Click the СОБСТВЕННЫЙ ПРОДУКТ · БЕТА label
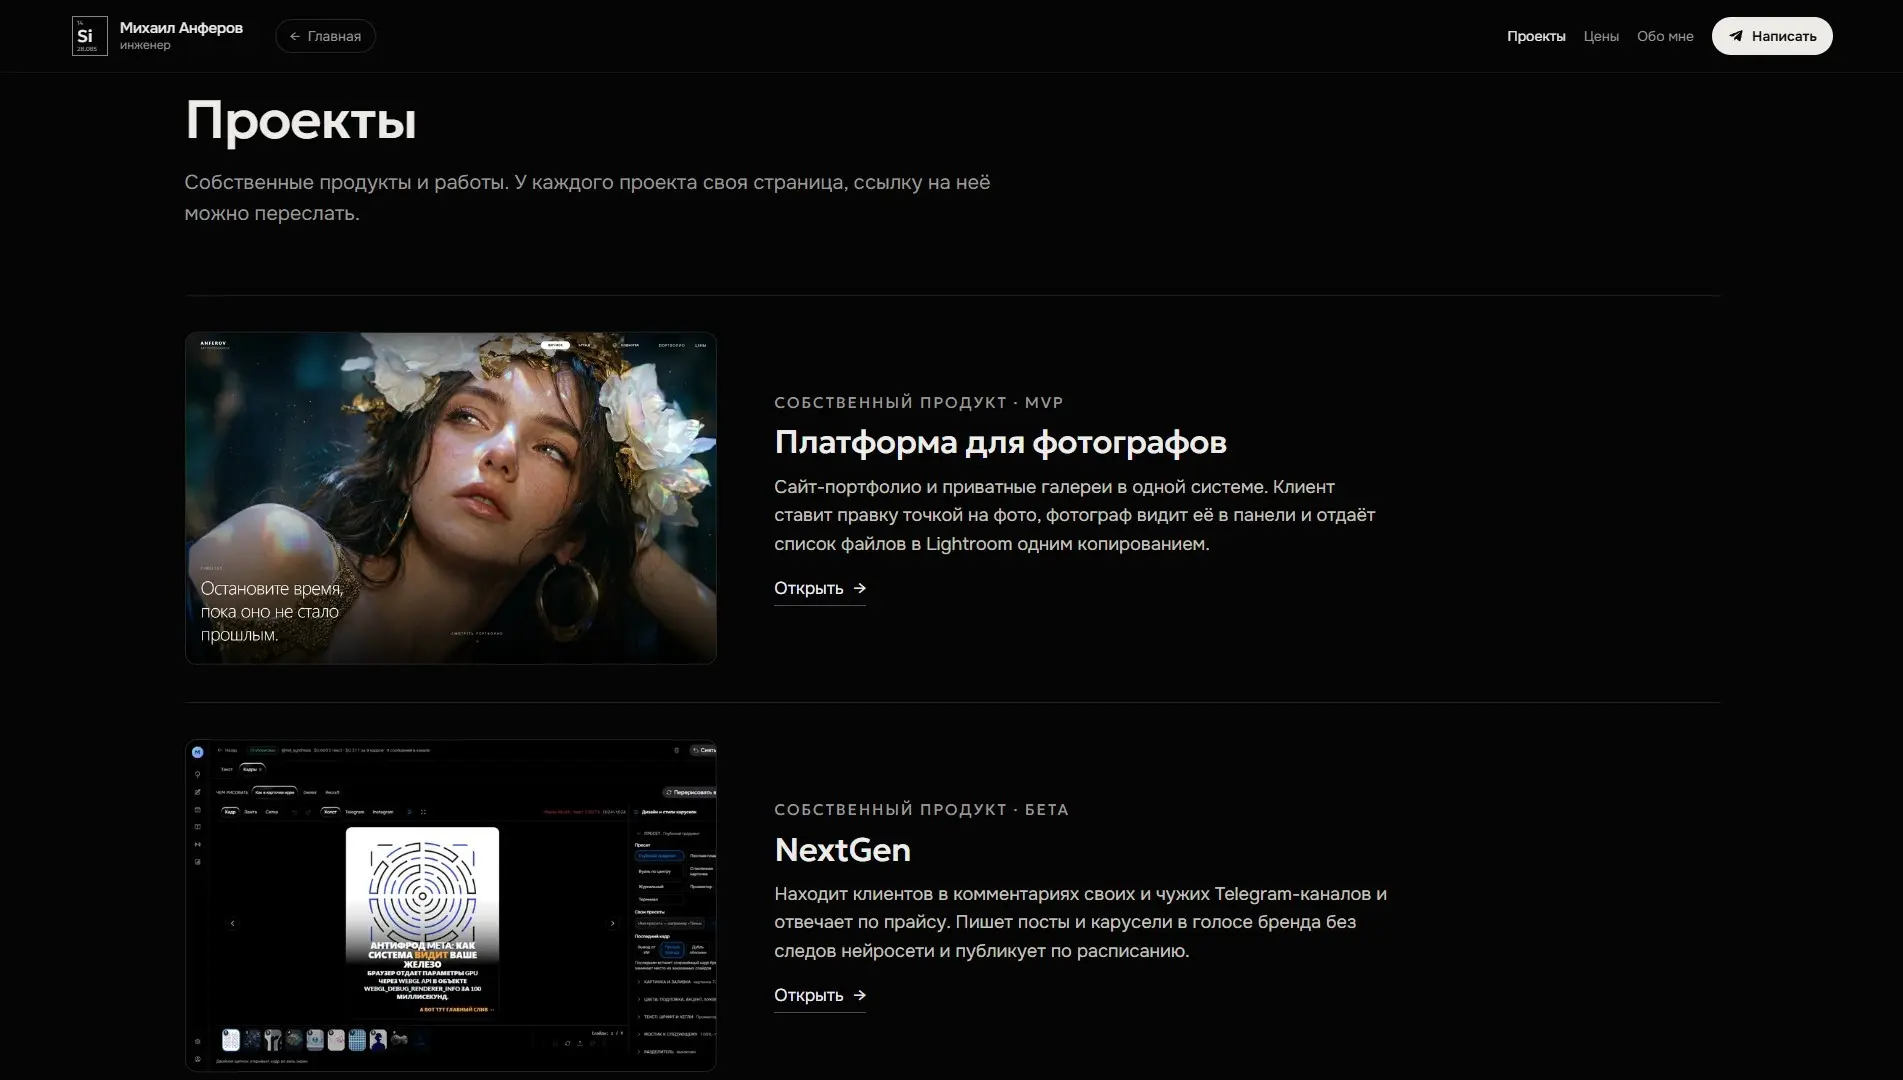The width and height of the screenshot is (1903, 1080). [x=921, y=810]
